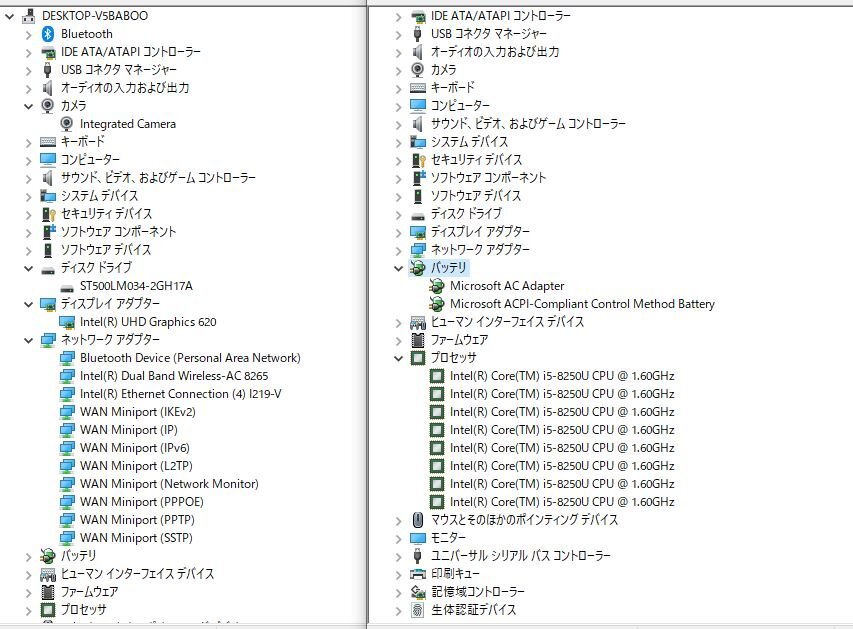853x629 pixels.
Task: Collapse the カメラ category in left pane
Action: pyautogui.click(x=28, y=106)
